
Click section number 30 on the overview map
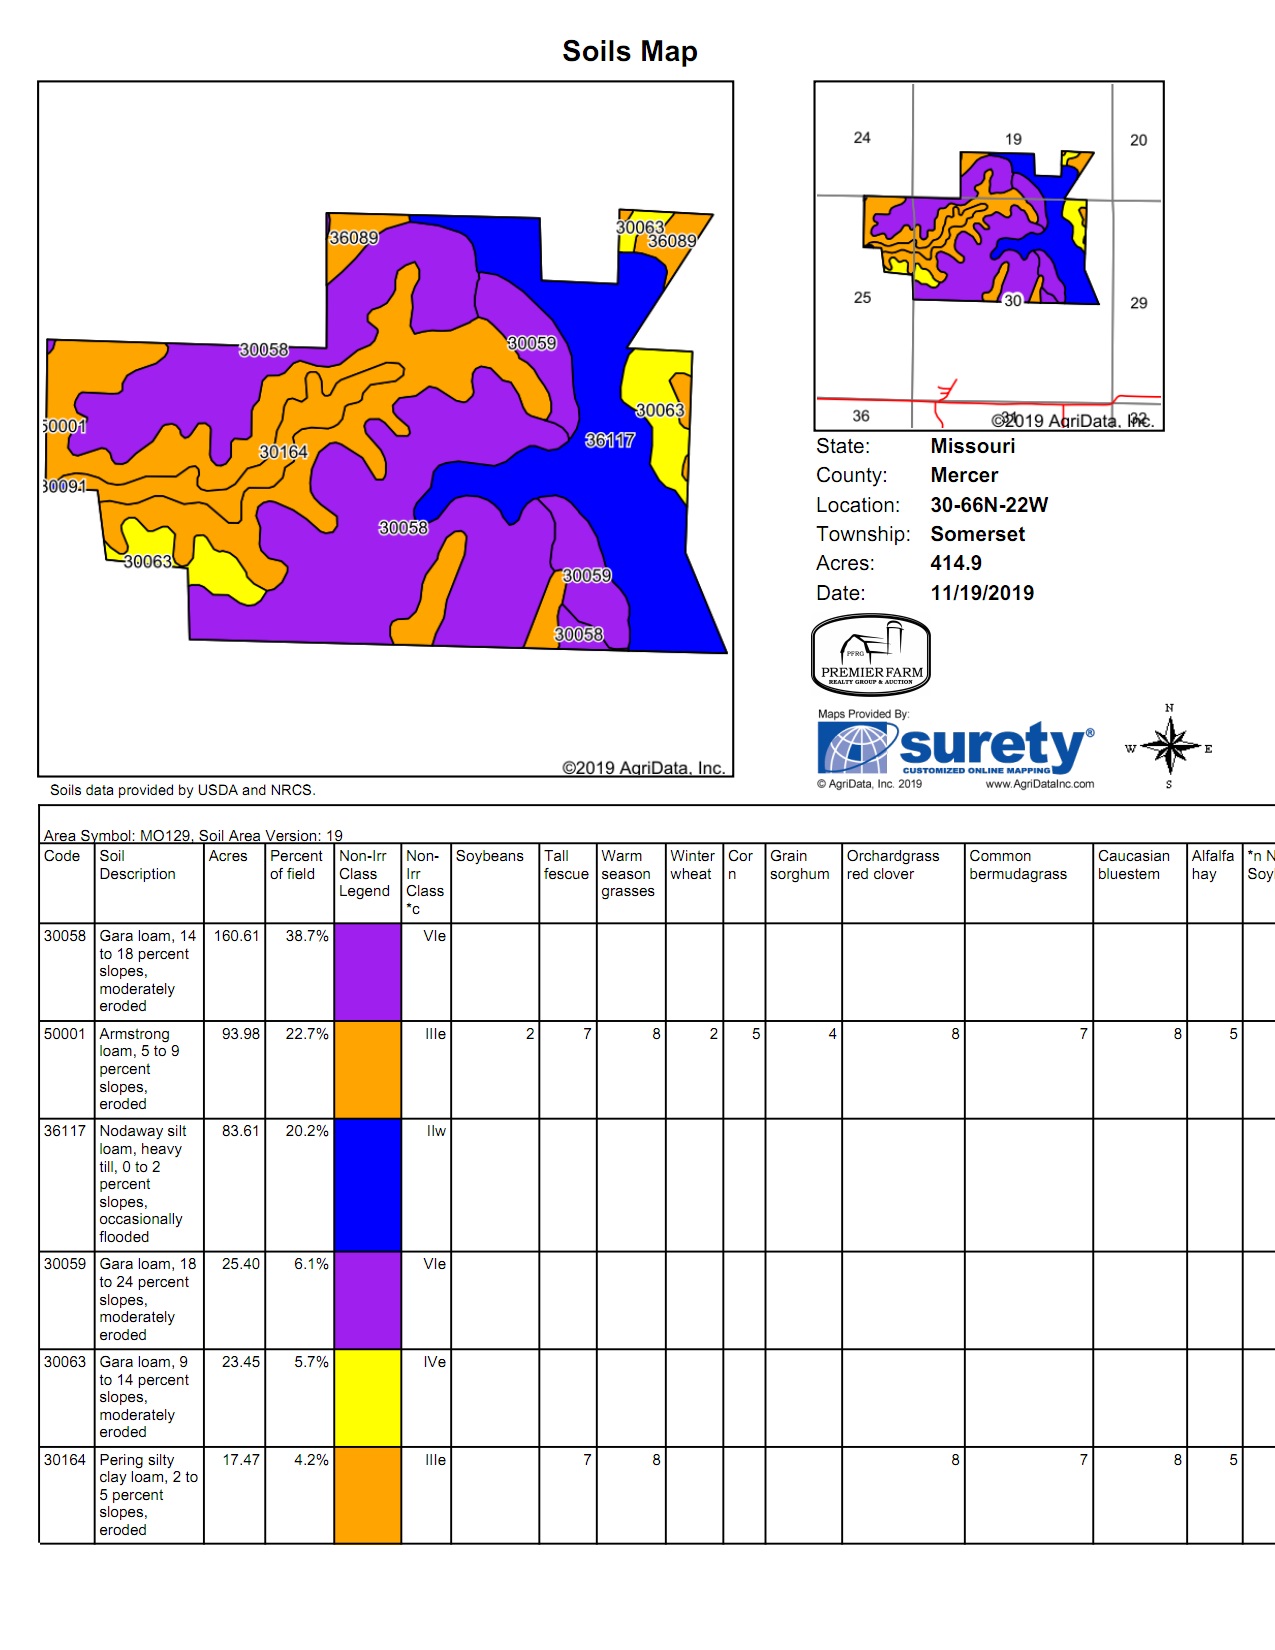[1012, 300]
